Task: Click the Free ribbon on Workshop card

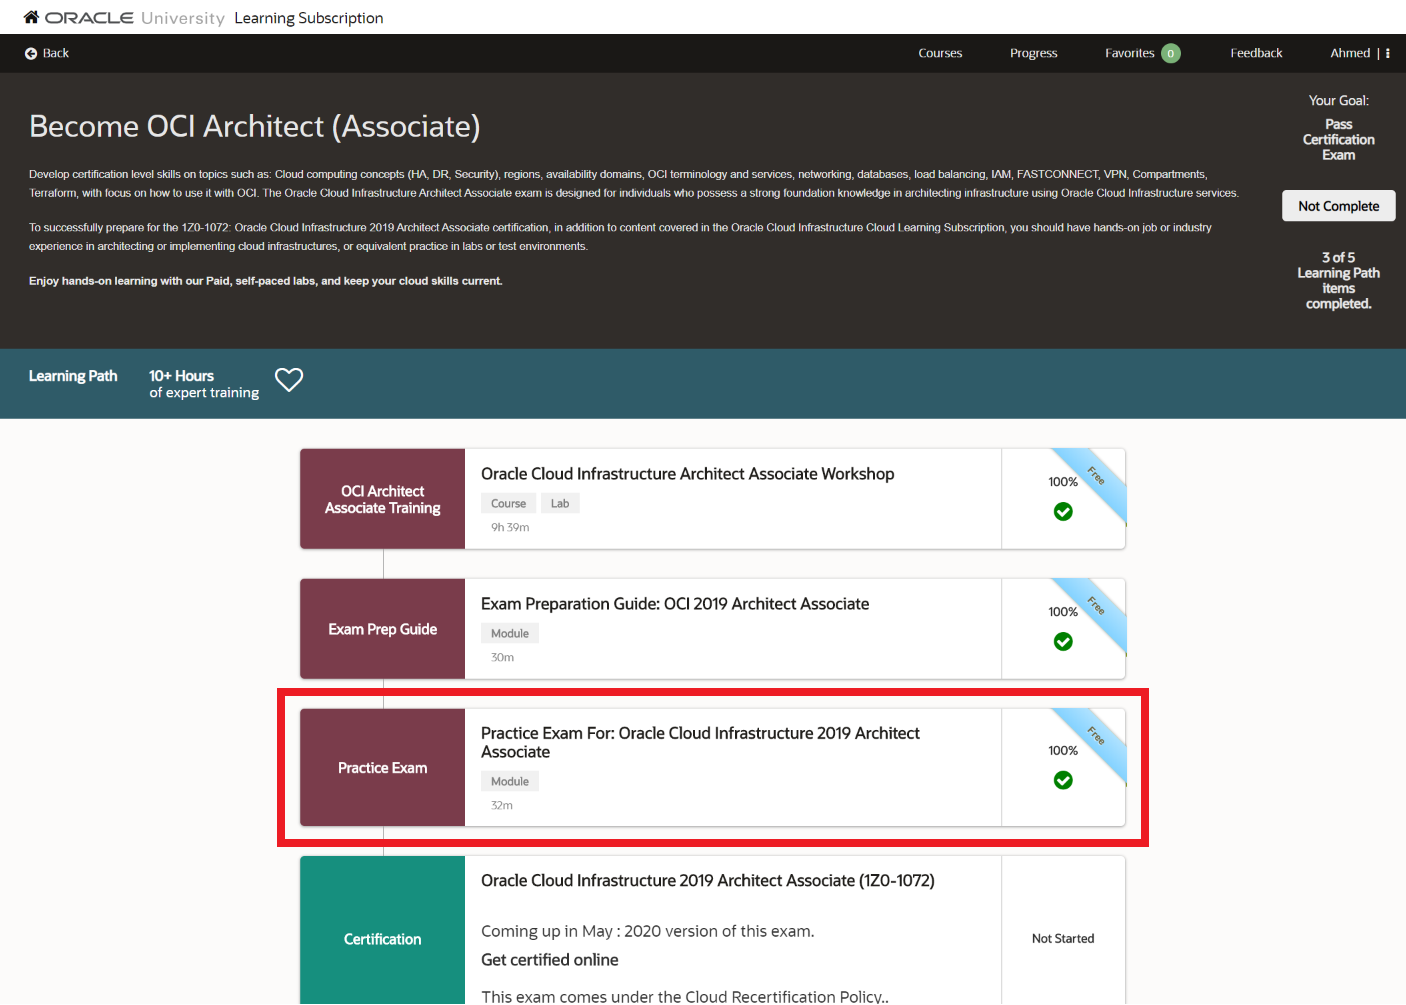Action: pyautogui.click(x=1098, y=477)
